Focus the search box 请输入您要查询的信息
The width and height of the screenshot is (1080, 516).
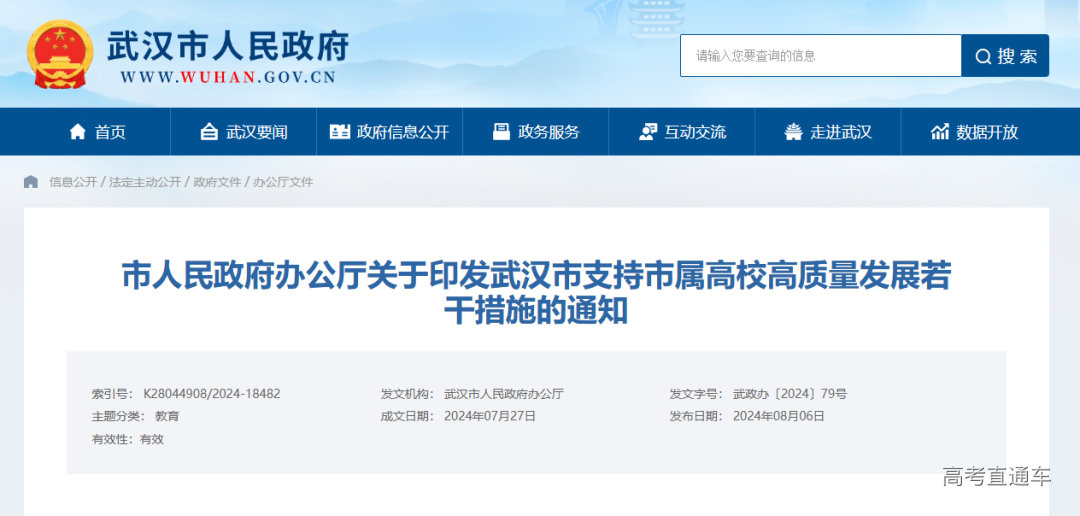tap(820, 56)
